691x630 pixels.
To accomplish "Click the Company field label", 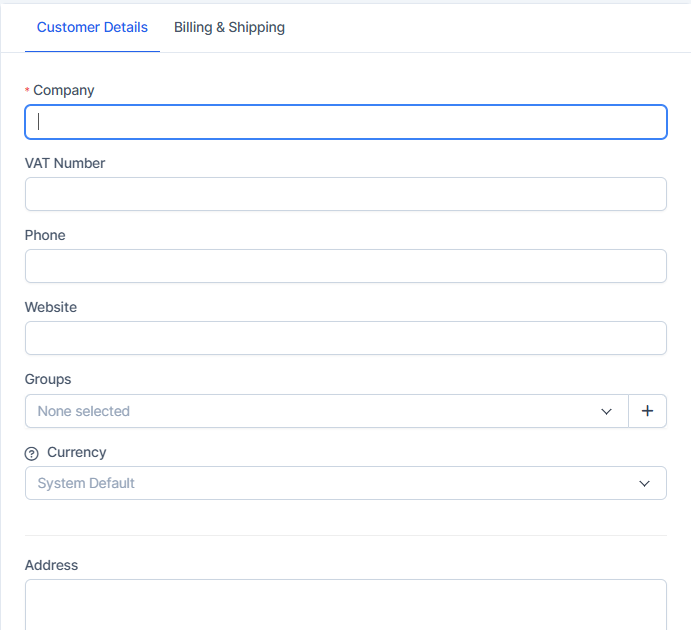I will click(x=63, y=90).
